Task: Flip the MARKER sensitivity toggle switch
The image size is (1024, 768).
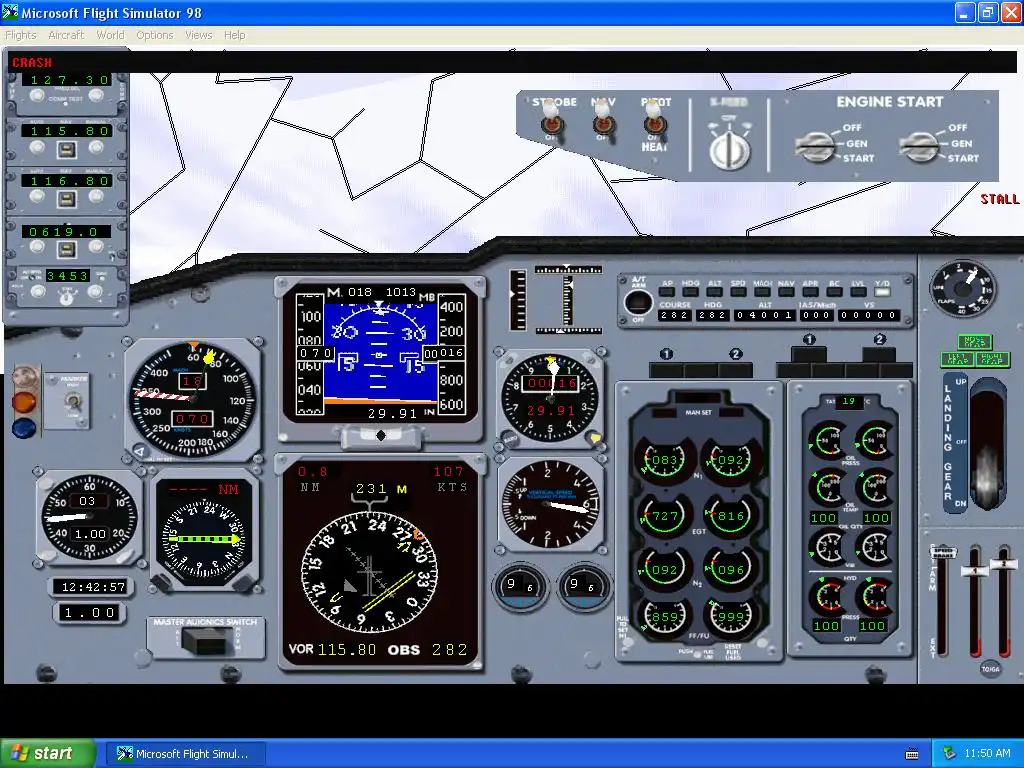Action: (x=73, y=402)
